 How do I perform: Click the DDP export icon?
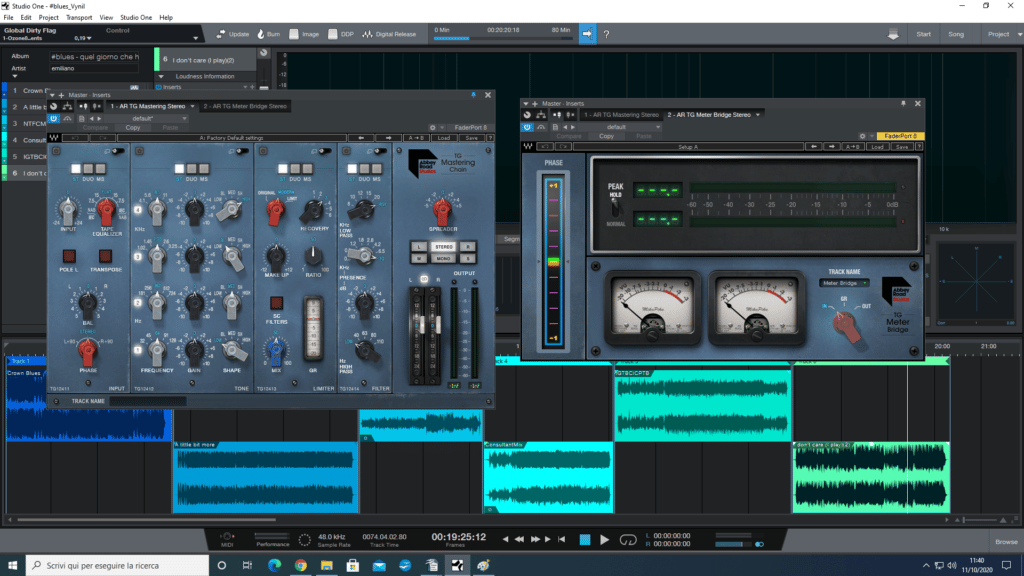[x=332, y=34]
